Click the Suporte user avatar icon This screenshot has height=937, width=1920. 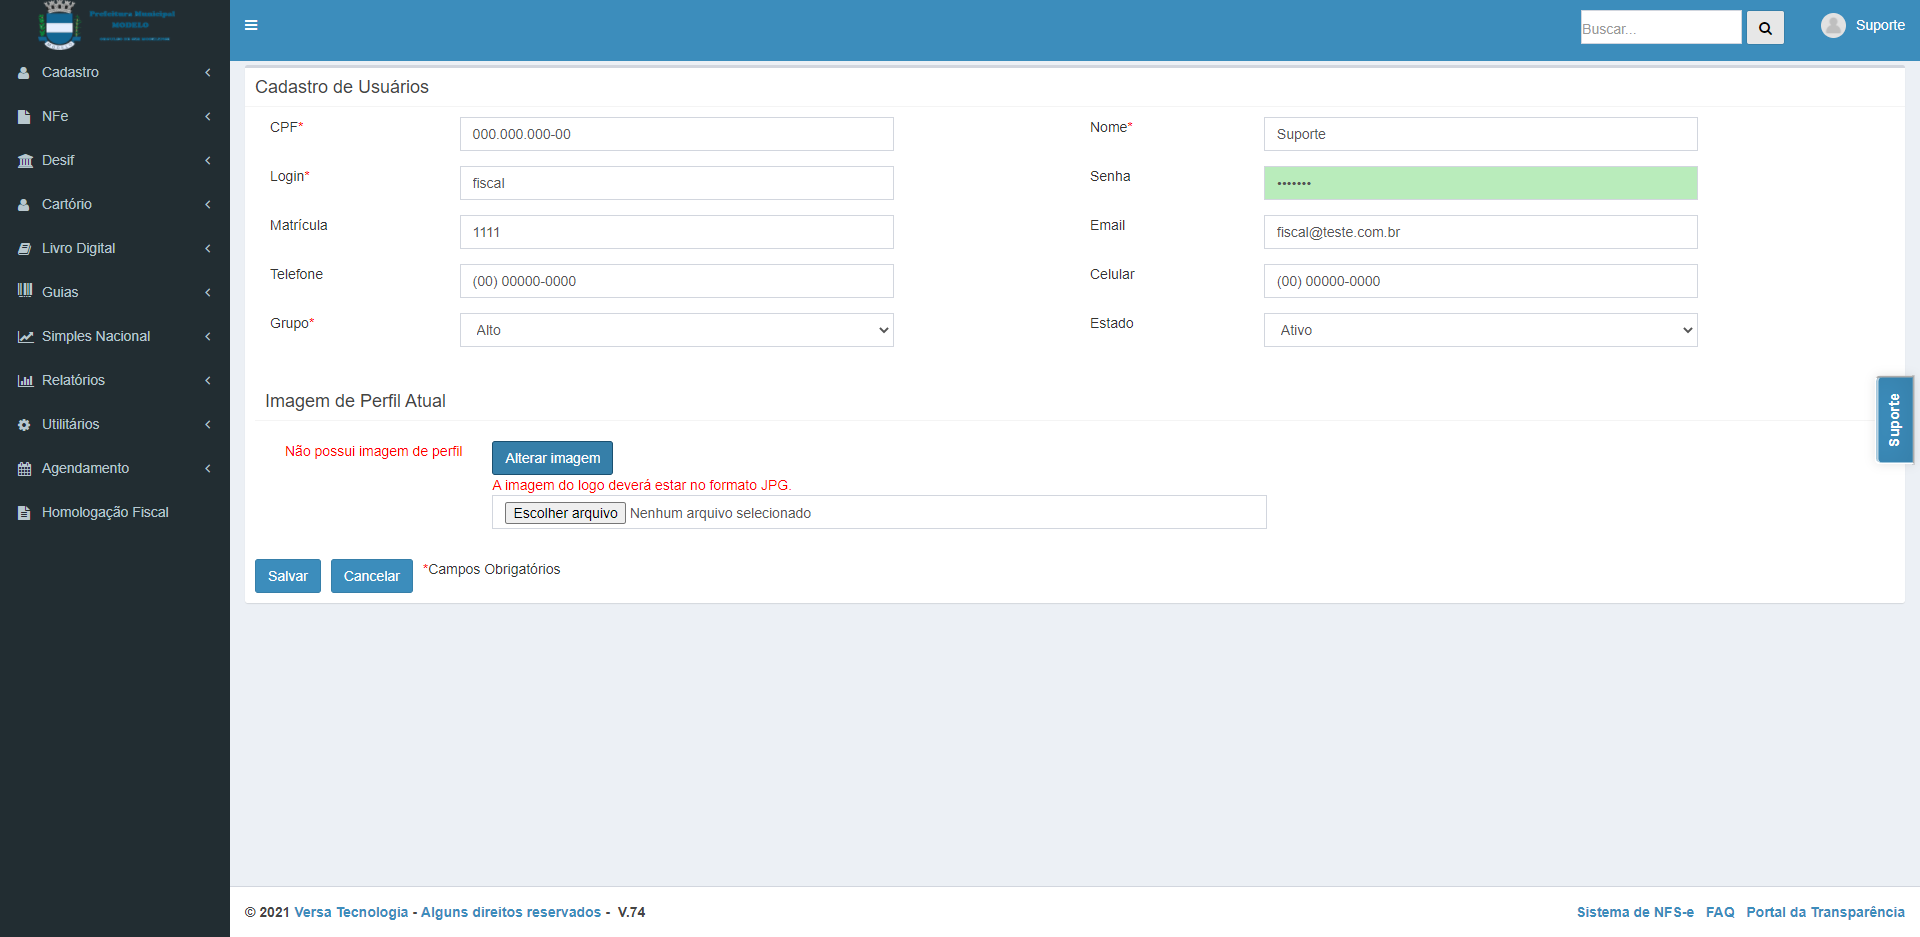click(x=1832, y=26)
